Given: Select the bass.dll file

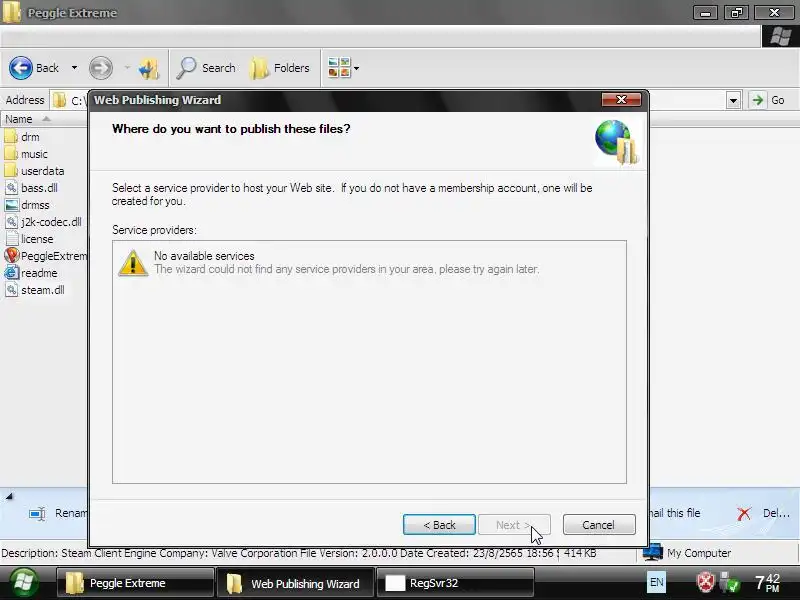Looking at the screenshot, I should (x=32, y=188).
